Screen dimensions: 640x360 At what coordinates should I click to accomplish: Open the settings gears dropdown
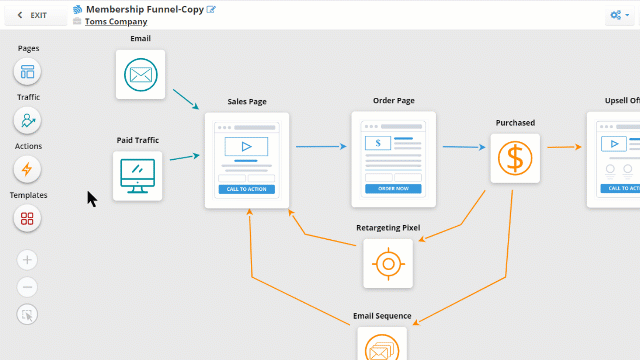tap(620, 15)
